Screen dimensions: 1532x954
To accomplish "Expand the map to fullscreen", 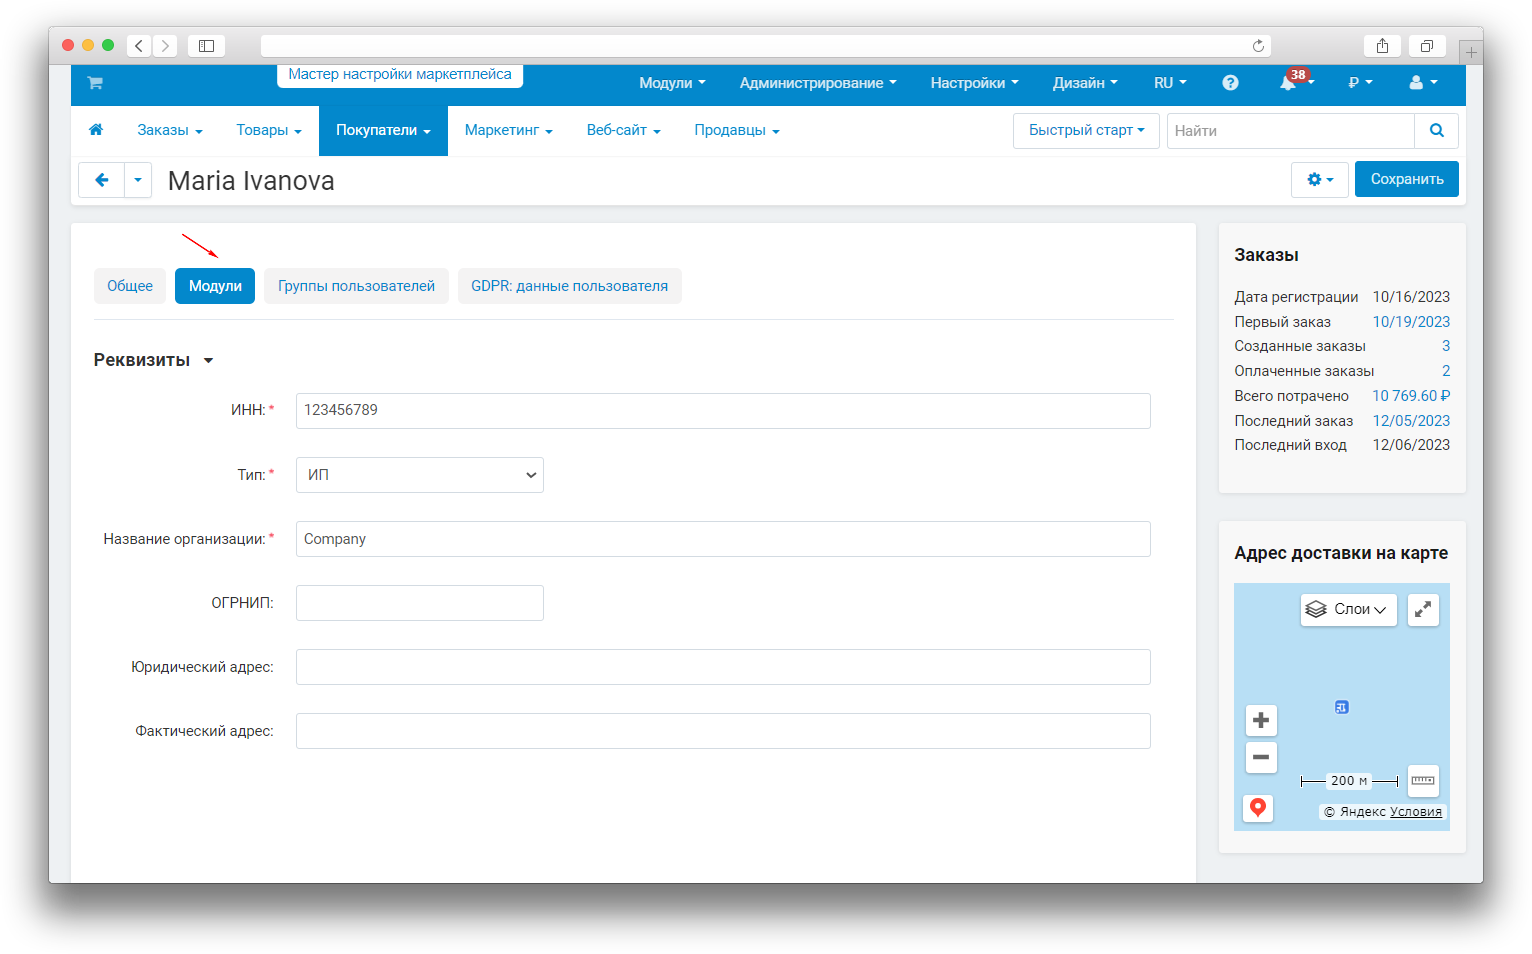I will click(x=1422, y=609).
